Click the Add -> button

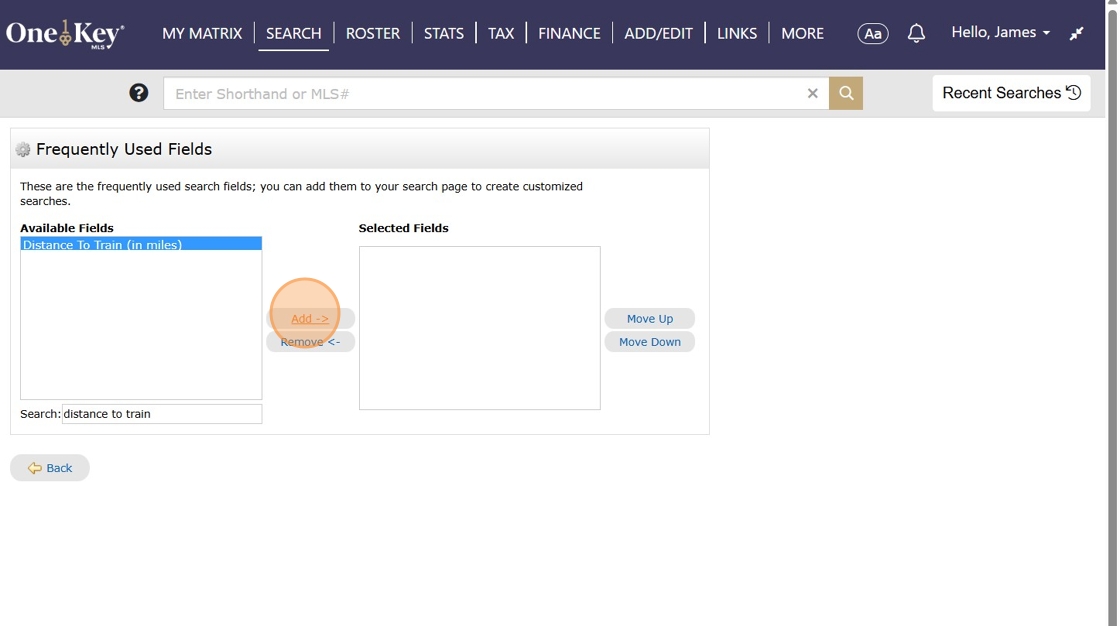(310, 318)
